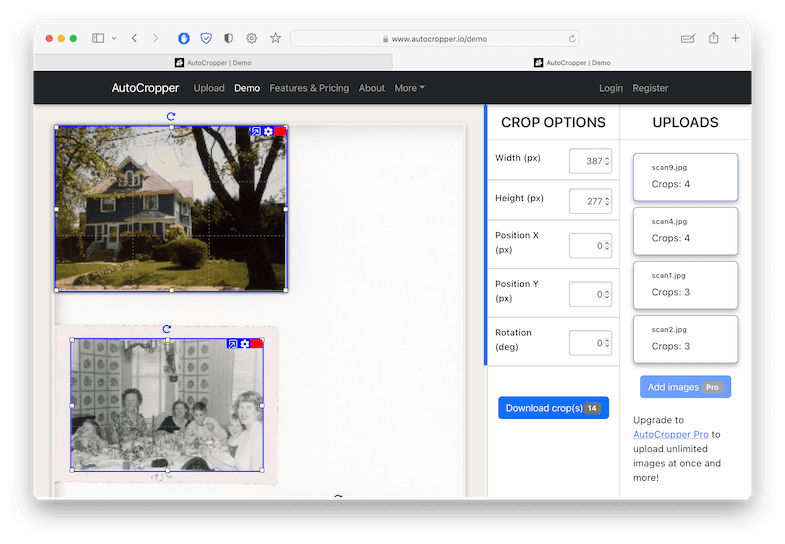
Task: Delete the house photo crop with red button
Action: [280, 131]
